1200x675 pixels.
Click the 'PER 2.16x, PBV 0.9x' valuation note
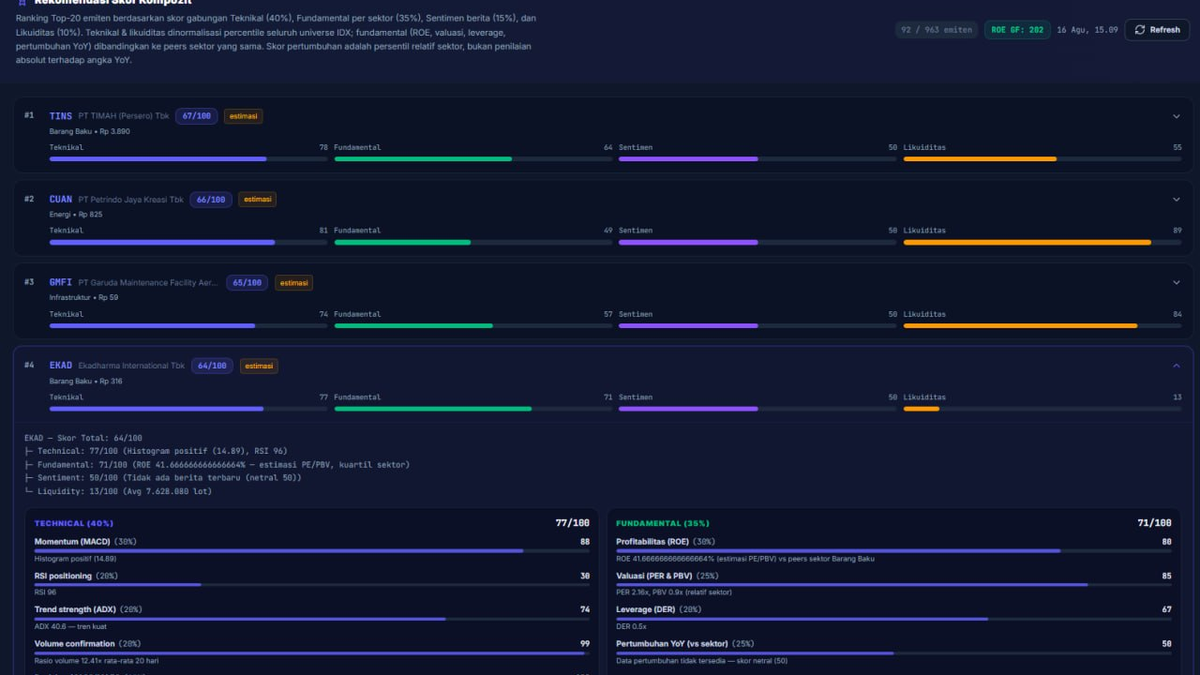(x=674, y=593)
